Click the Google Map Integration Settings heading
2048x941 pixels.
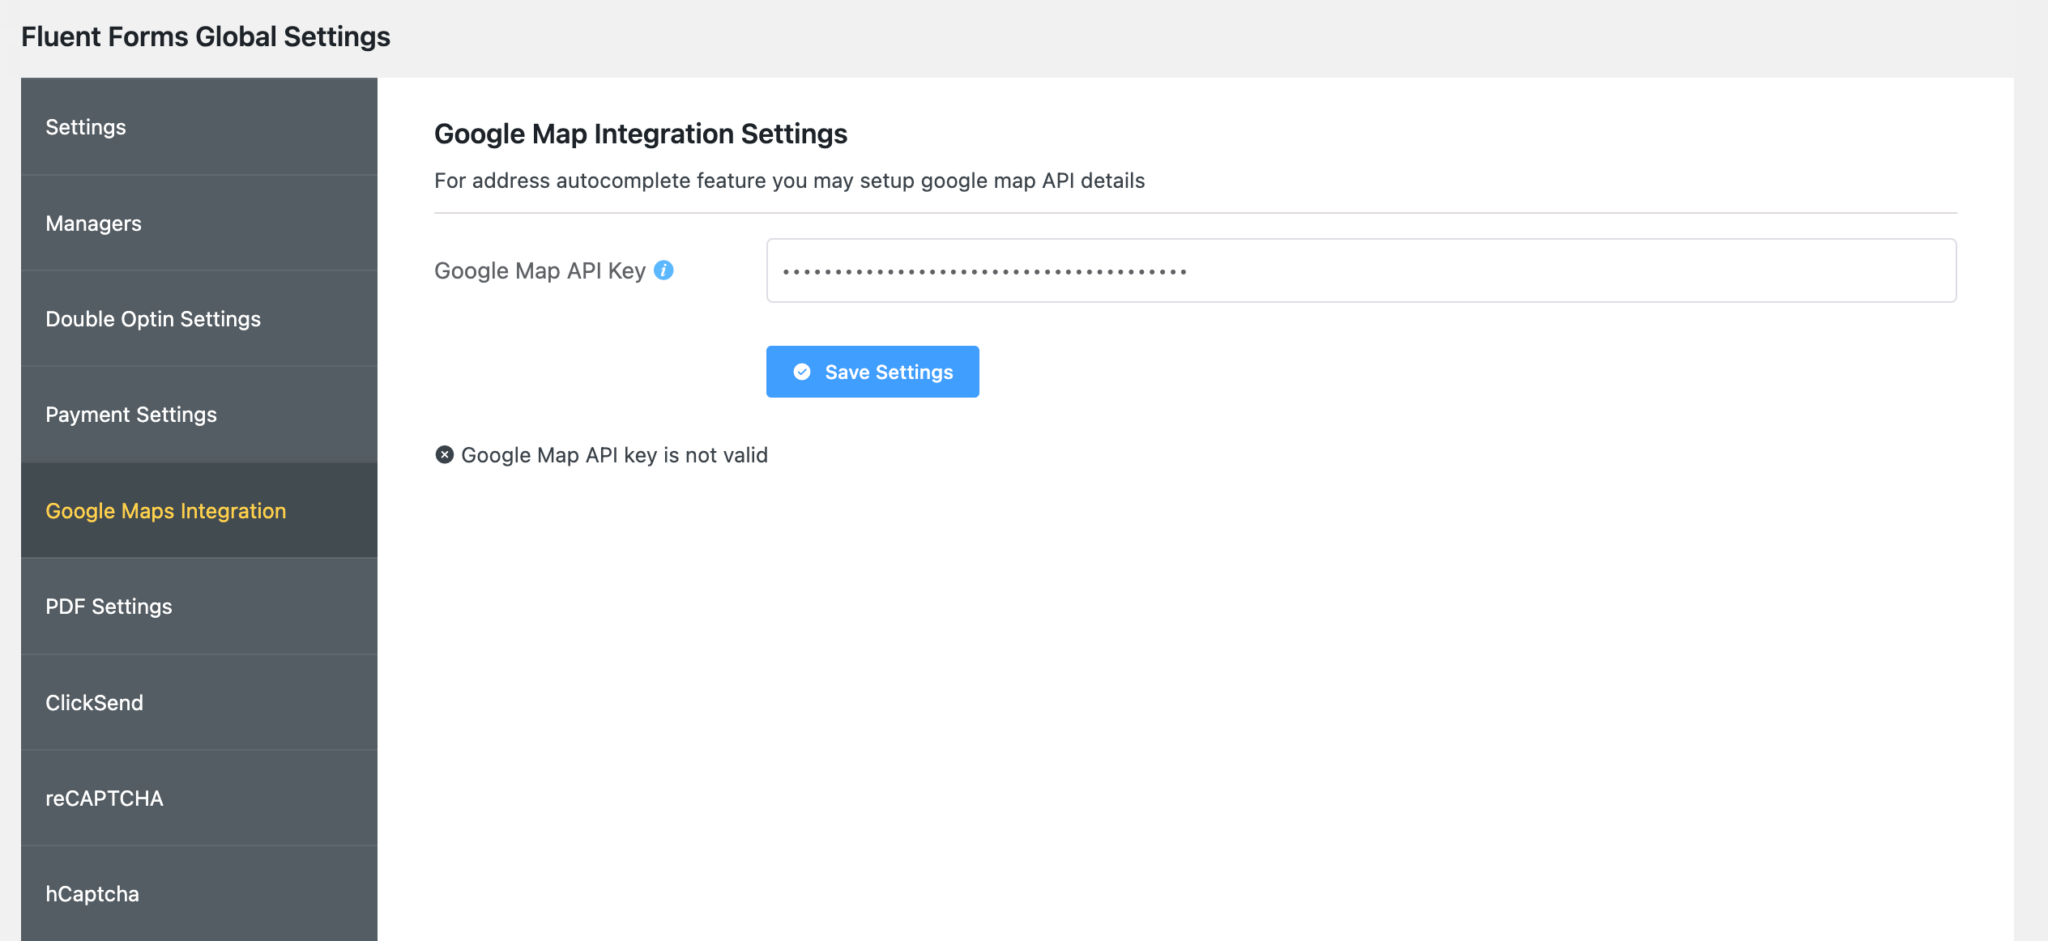(640, 133)
